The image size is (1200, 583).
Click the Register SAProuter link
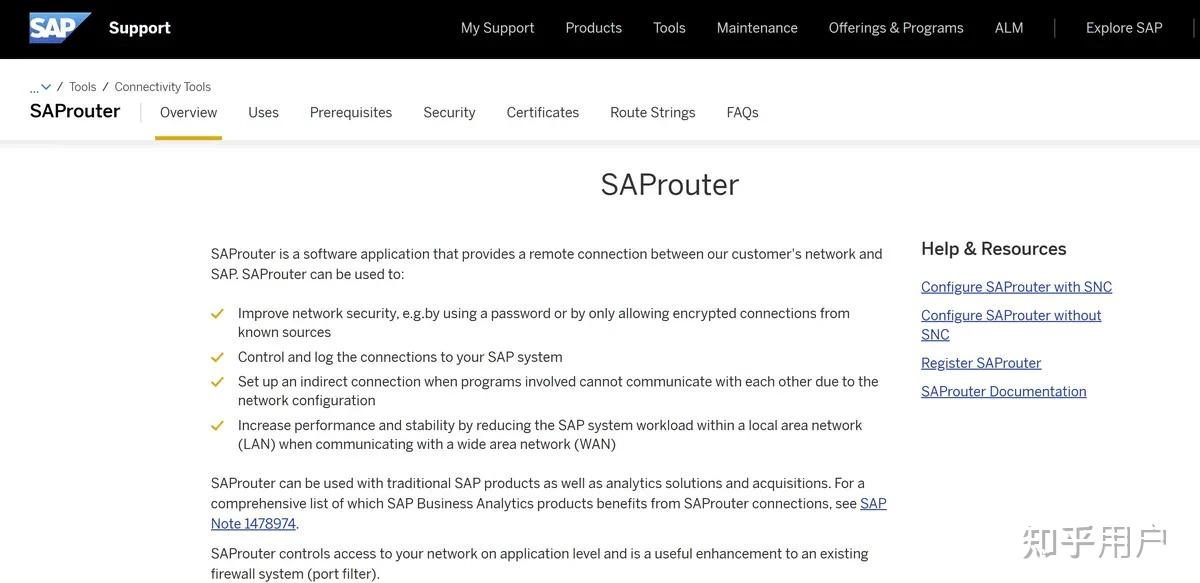[x=981, y=362]
